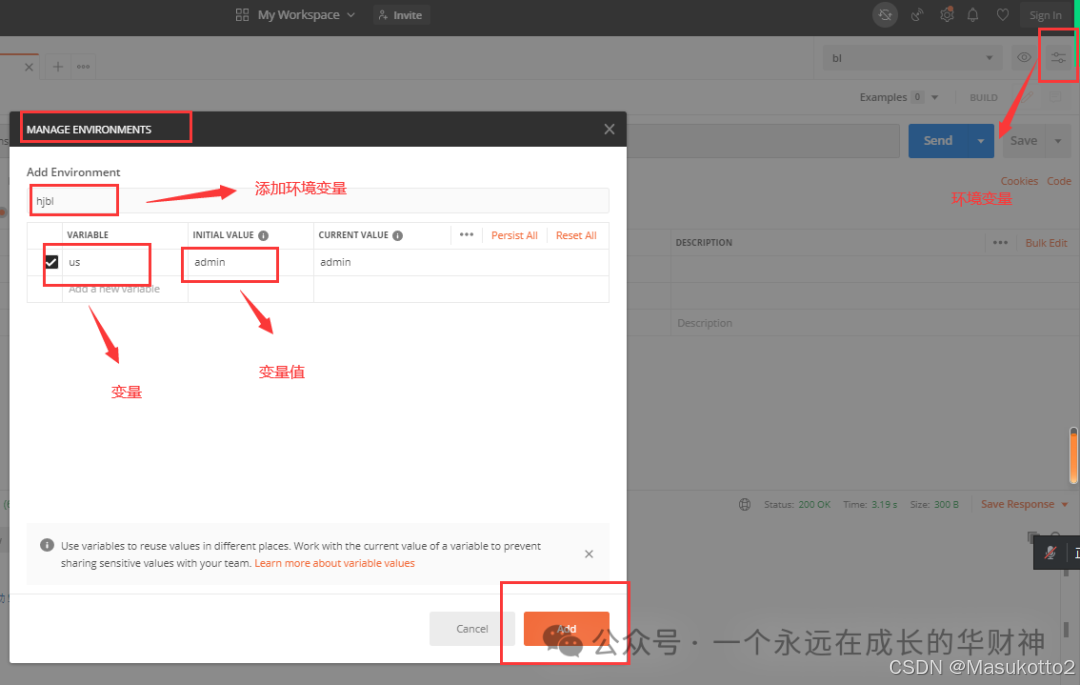1080x685 pixels.
Task: Show Current Value info icon
Action: (397, 235)
